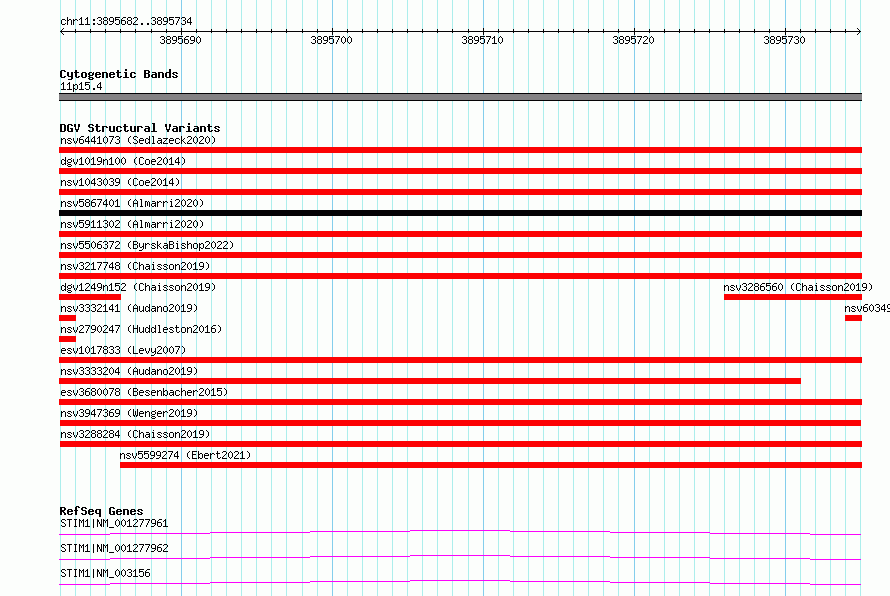Click the gray 11p15.4 cytogenetic band bar
Image resolution: width=890 pixels, height=596 pixels.
[460, 97]
